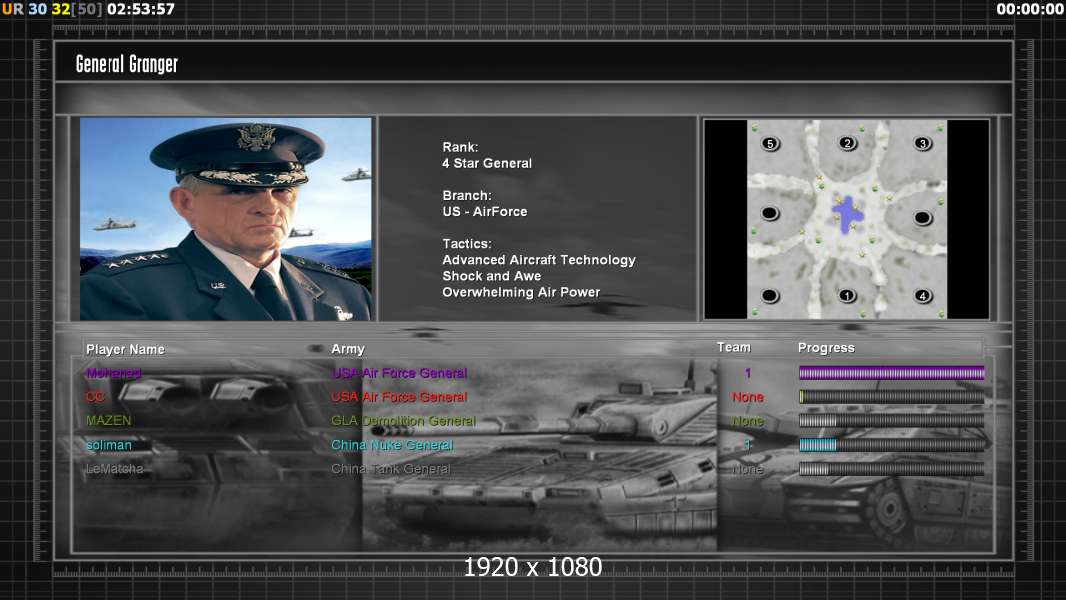This screenshot has height=600, width=1066.
Task: Click Mohaned's team number 1
Action: pyautogui.click(x=748, y=373)
